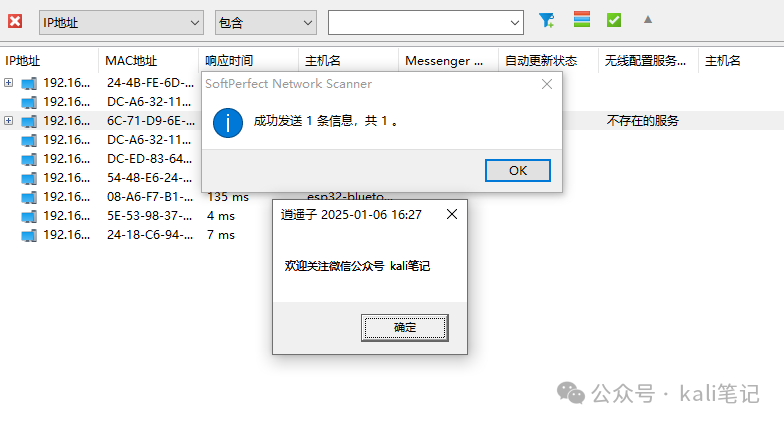Click the colored stripes rows icon

point(582,20)
